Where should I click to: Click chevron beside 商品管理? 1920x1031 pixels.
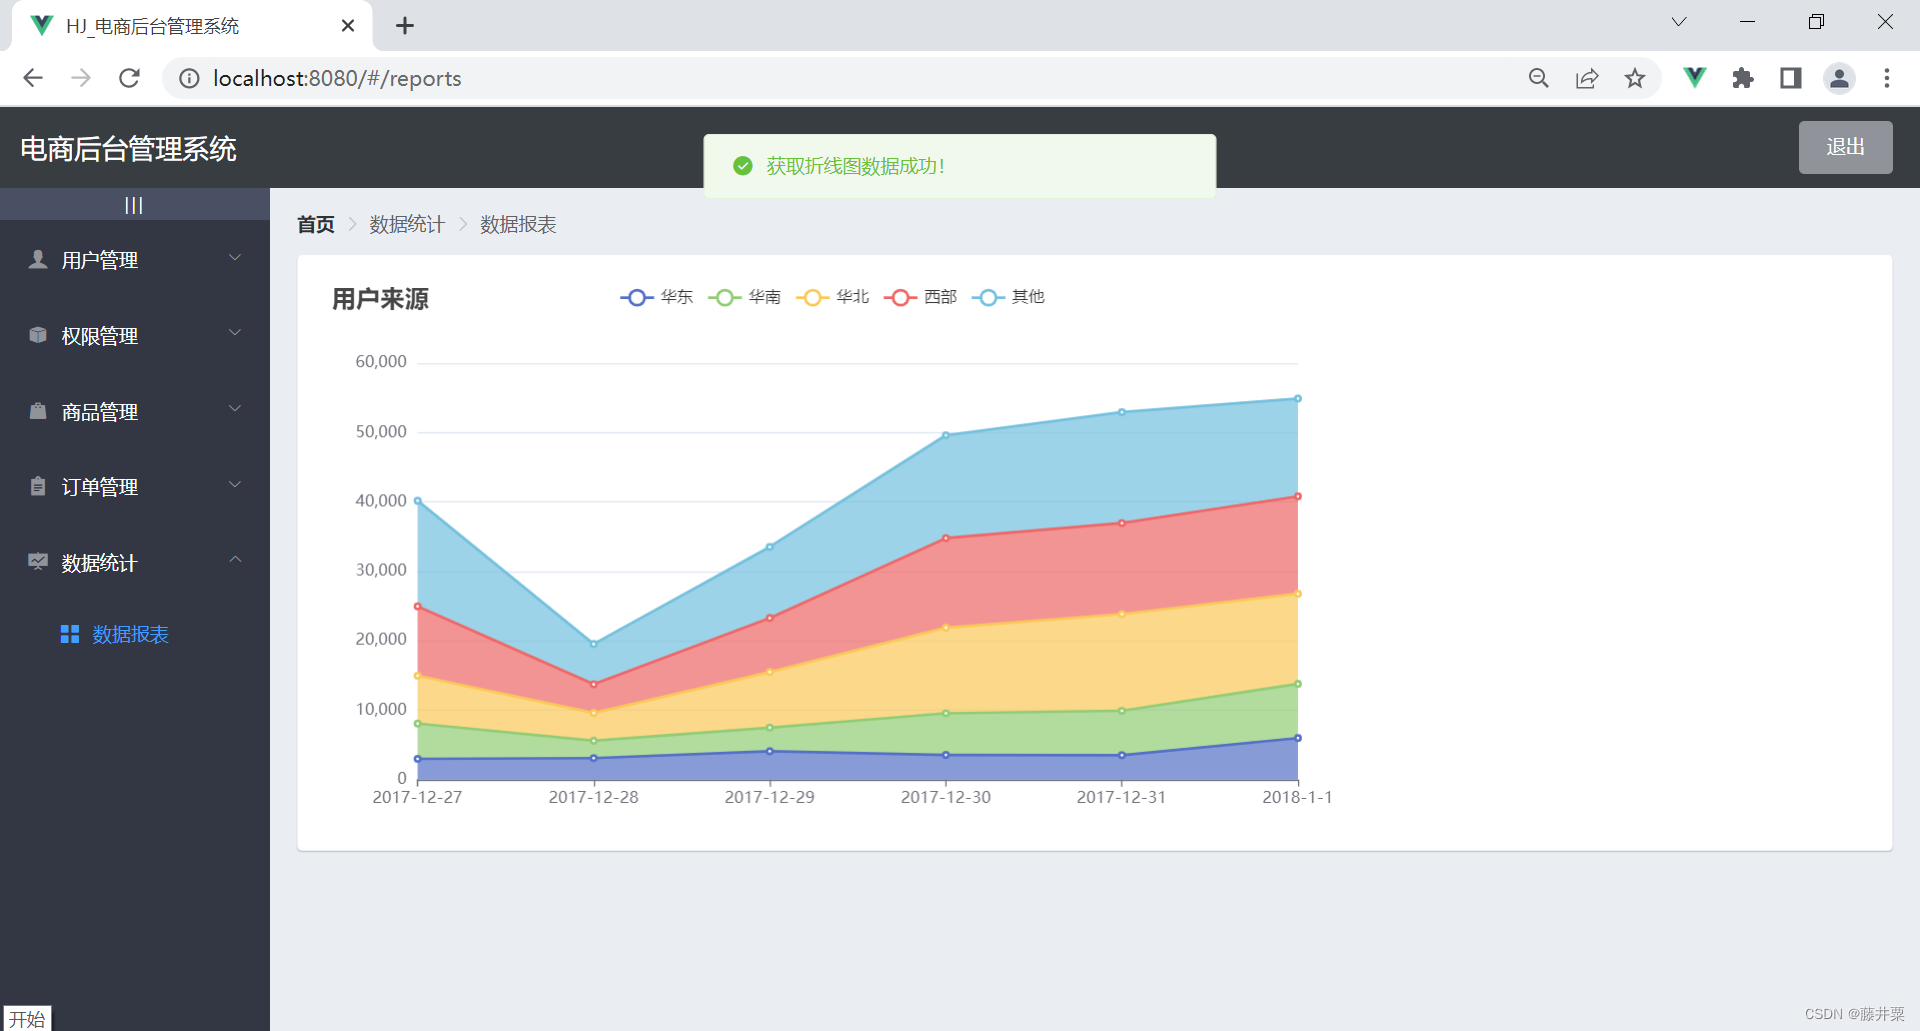tap(235, 409)
